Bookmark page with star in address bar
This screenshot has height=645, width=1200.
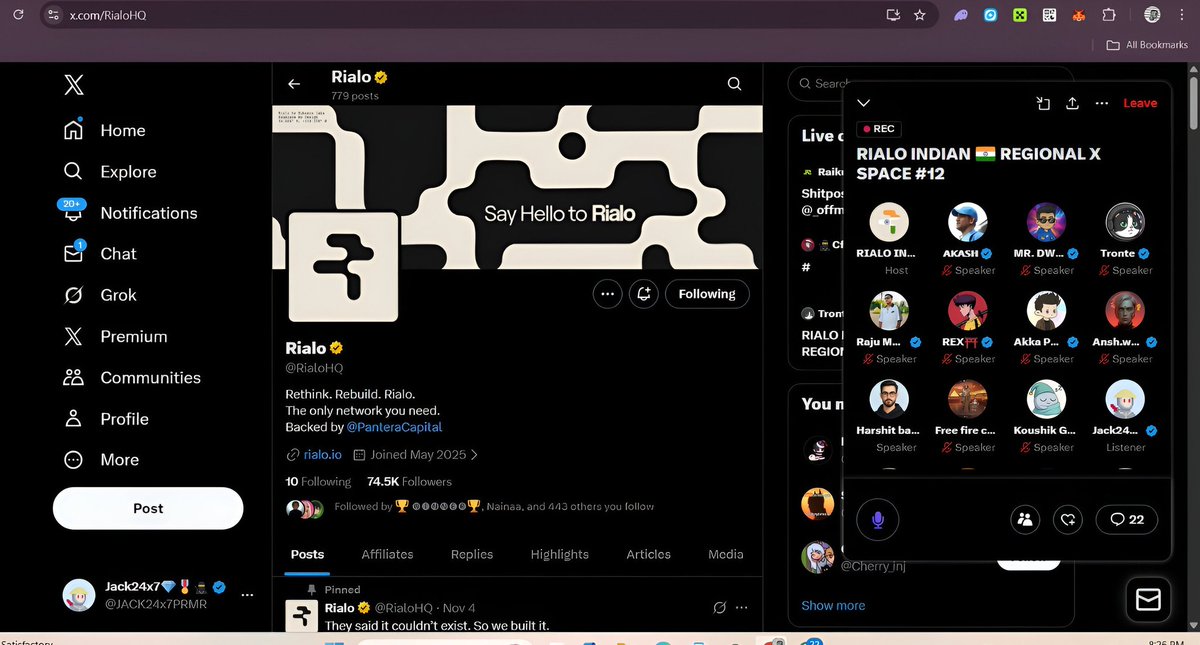[919, 15]
